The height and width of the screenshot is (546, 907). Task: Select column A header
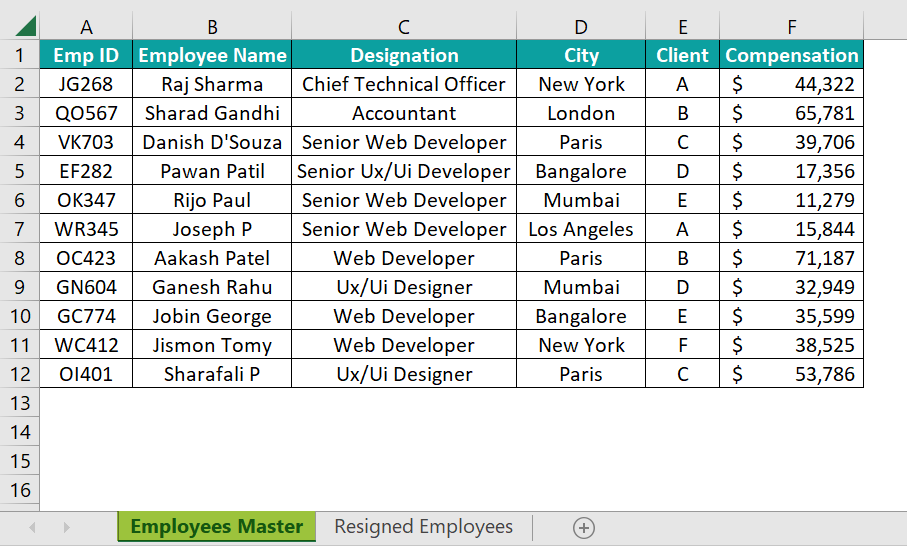86,27
